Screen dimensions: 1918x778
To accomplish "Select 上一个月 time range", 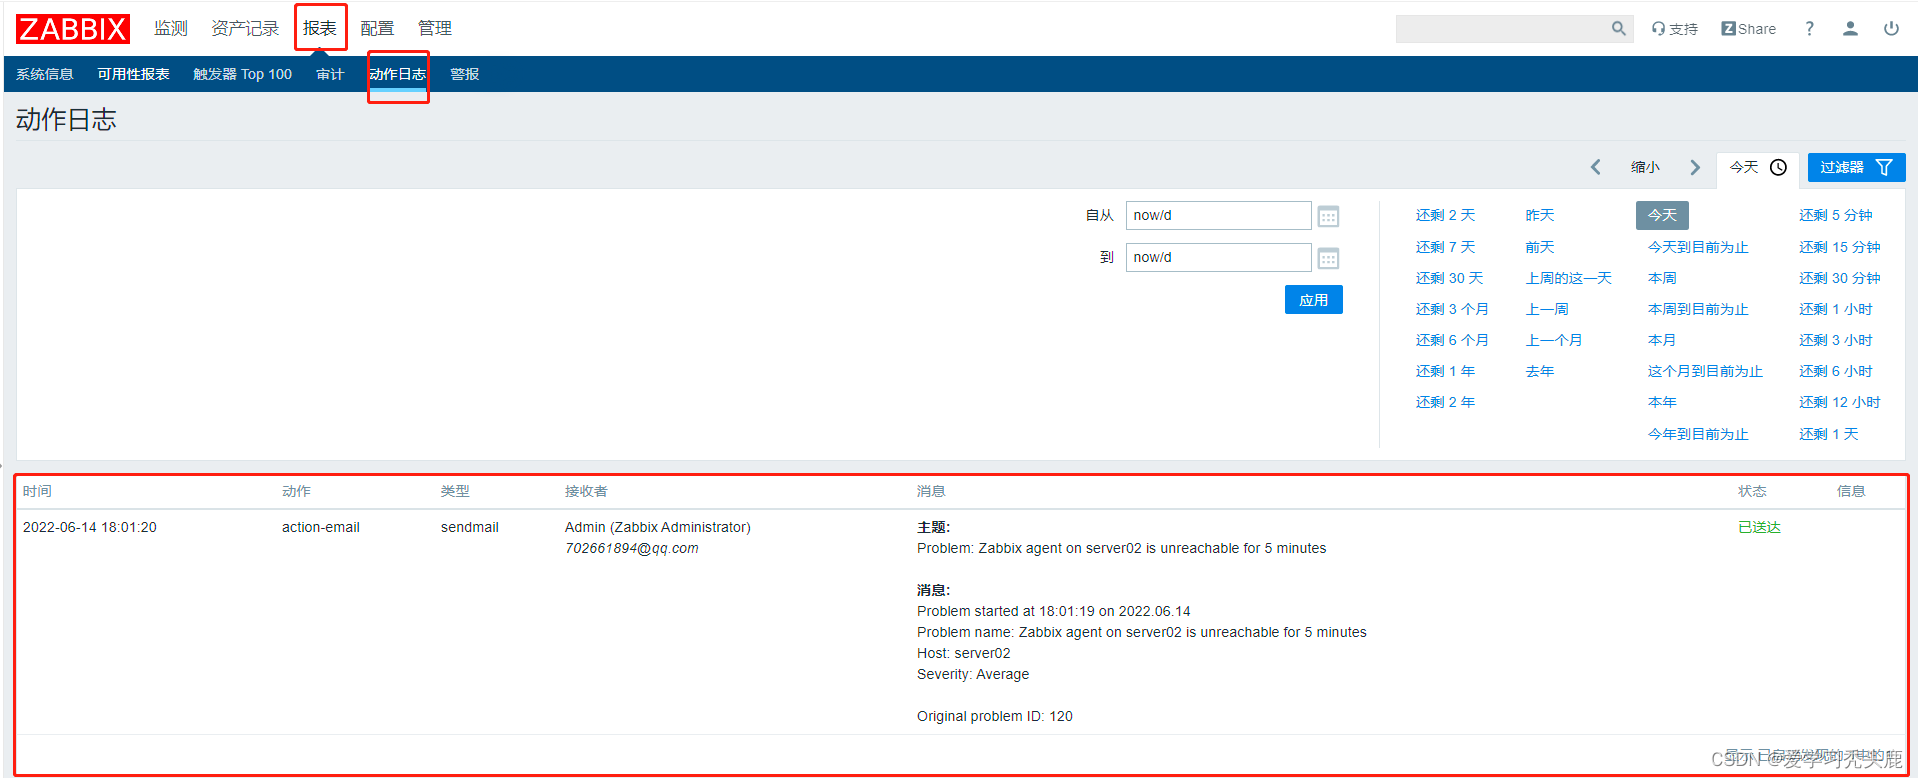I will 1554,340.
